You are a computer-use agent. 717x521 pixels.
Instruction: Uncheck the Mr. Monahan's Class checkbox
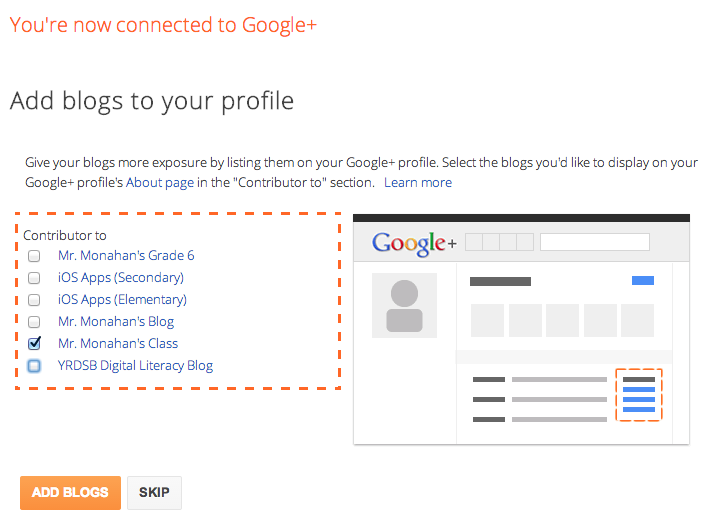pos(34,343)
